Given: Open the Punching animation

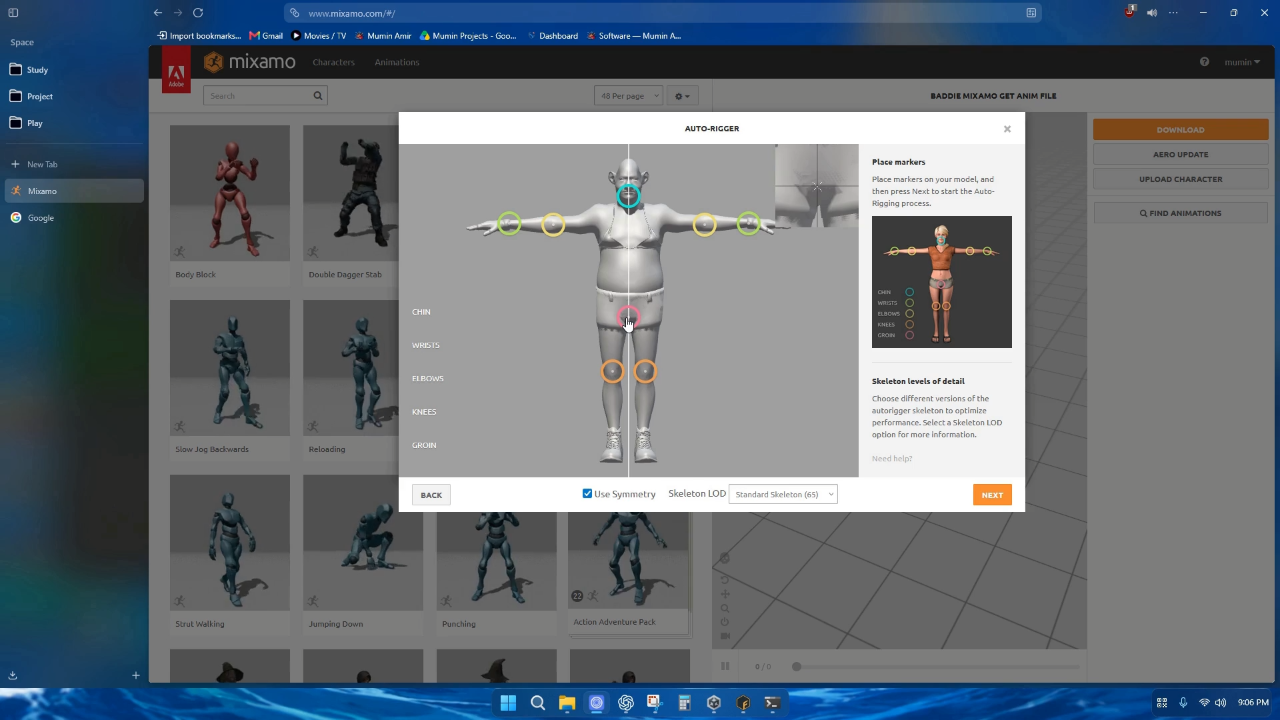Looking at the screenshot, I should tap(497, 560).
